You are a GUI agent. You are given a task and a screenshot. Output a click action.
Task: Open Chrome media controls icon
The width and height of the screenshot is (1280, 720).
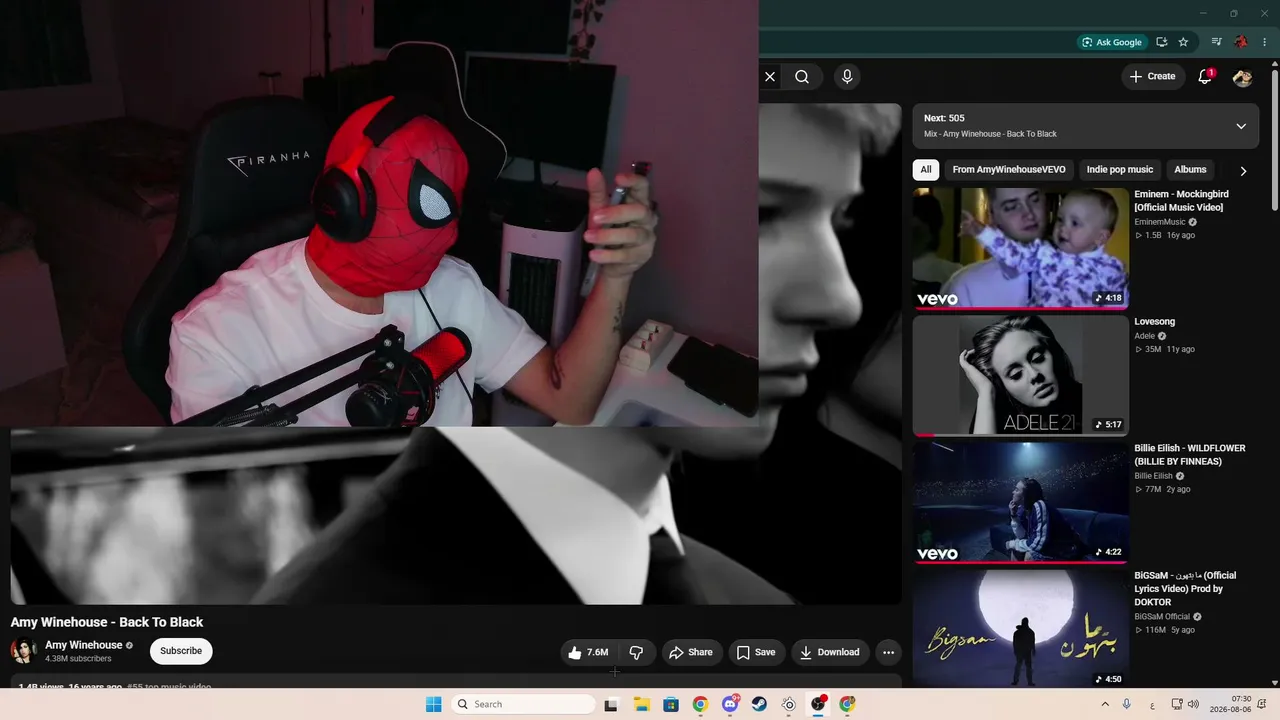(1216, 42)
